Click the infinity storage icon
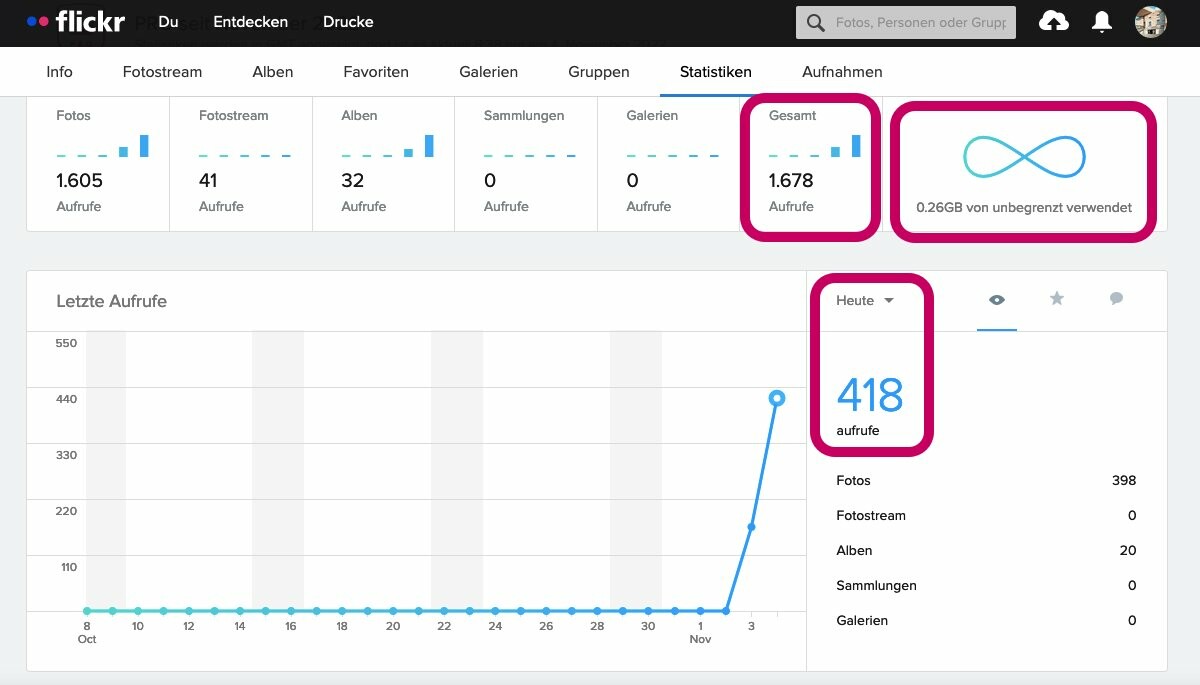Viewport: 1200px width, 685px height. 1024,157
